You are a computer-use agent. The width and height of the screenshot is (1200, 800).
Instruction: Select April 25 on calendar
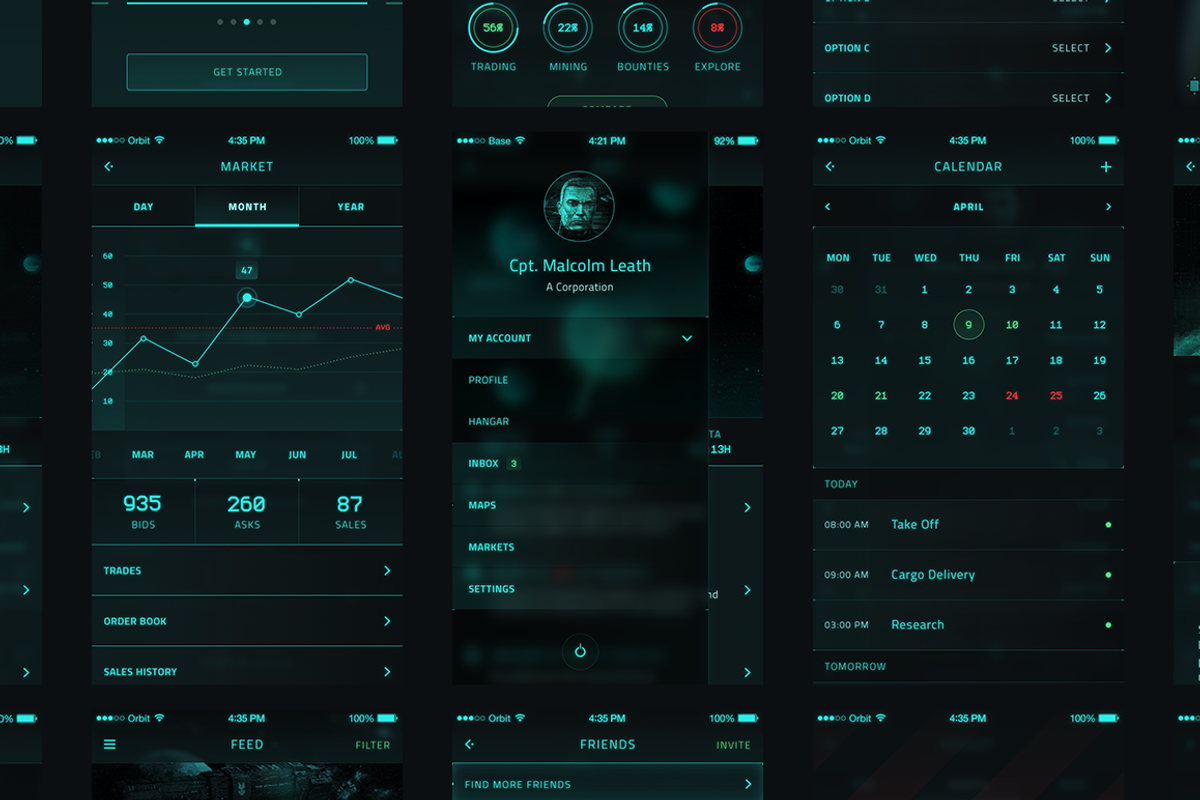(1056, 396)
